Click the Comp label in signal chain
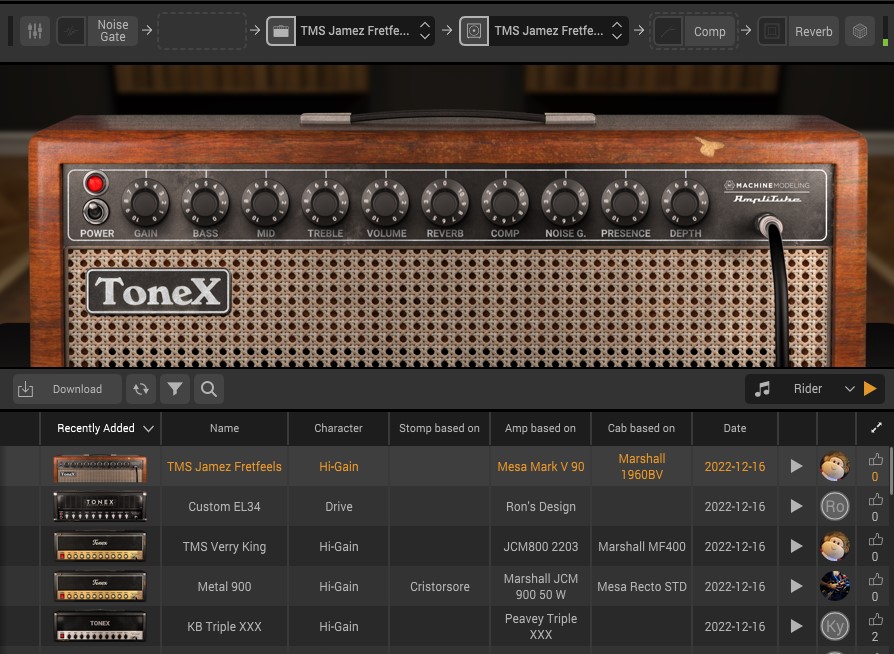The height and width of the screenshot is (654, 894). [x=709, y=31]
